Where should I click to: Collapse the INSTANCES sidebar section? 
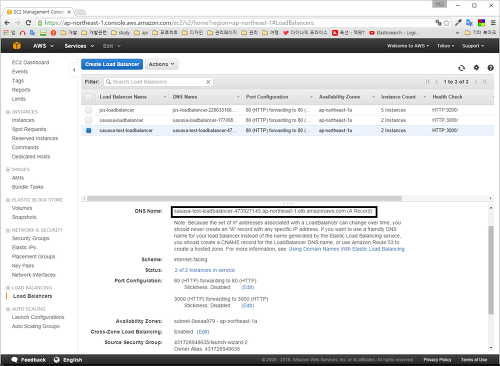point(8,112)
